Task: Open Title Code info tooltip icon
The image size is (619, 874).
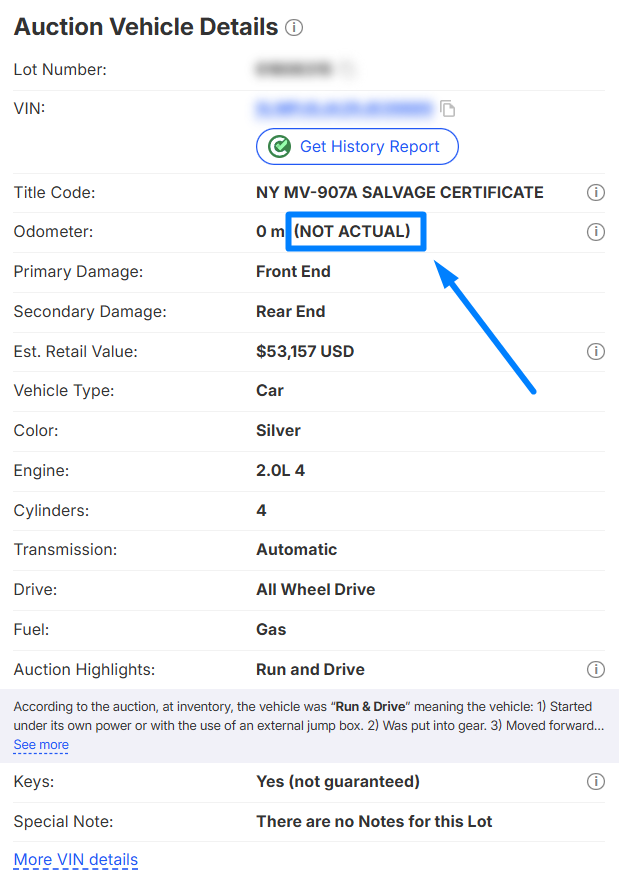Action: click(596, 192)
